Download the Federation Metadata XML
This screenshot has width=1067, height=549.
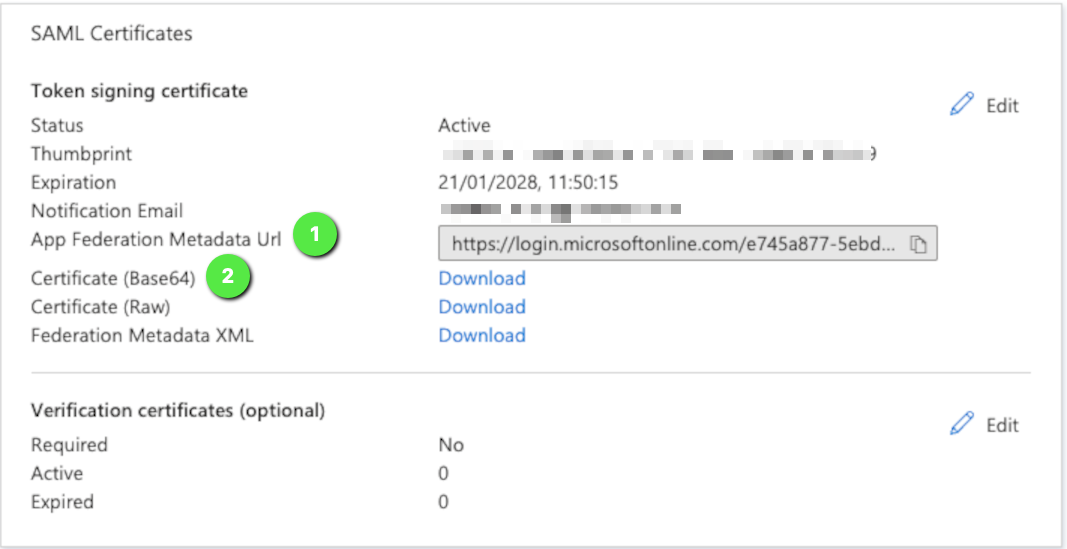coord(482,335)
